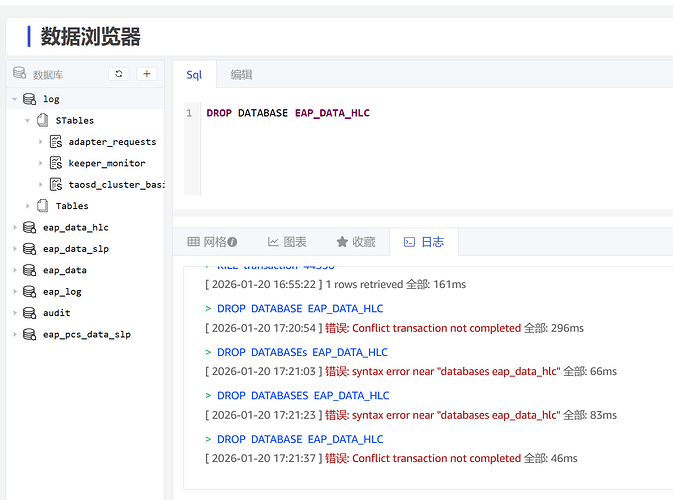Viewport: 673px width, 500px height.
Task: Expand the Tables tree node
Action: pyautogui.click(x=28, y=206)
